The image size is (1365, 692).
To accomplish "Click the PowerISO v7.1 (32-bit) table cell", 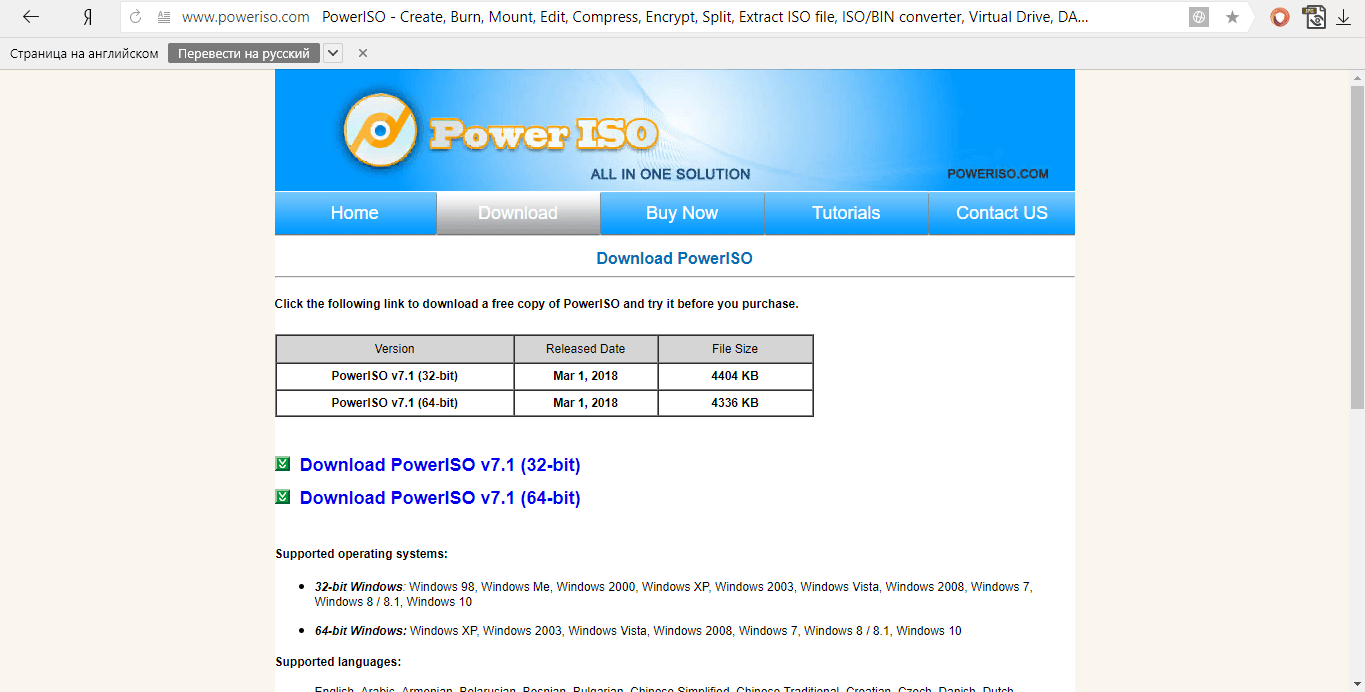I will pos(395,376).
